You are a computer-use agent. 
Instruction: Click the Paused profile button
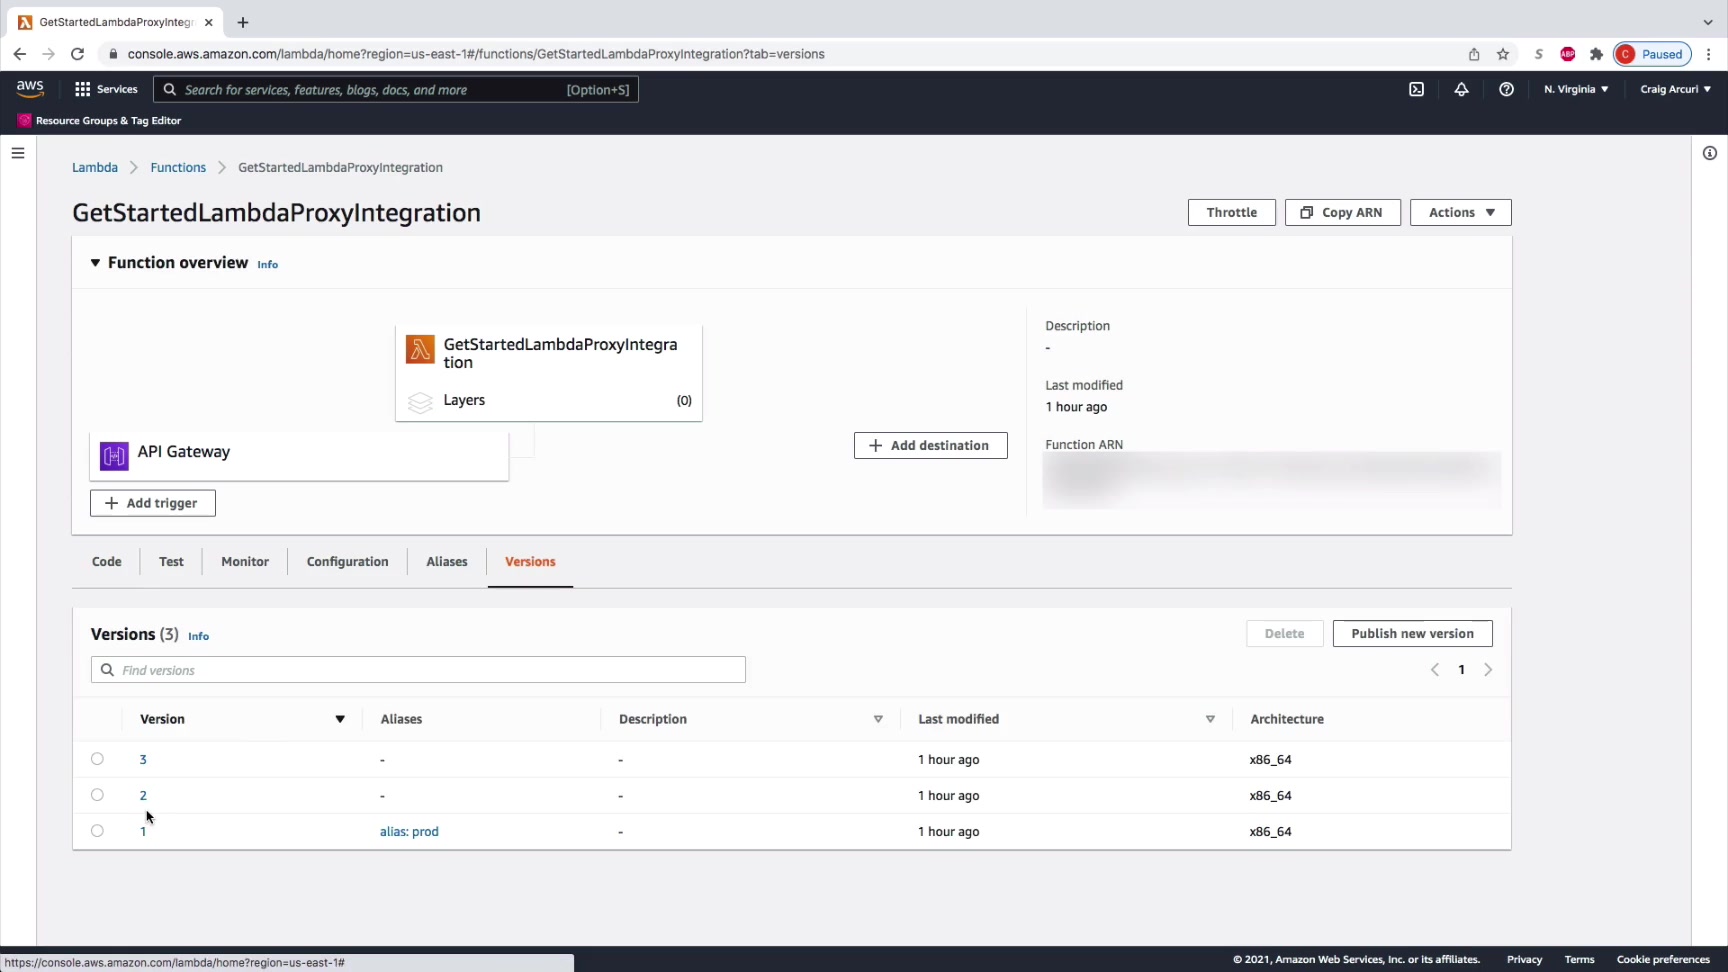pos(1652,54)
